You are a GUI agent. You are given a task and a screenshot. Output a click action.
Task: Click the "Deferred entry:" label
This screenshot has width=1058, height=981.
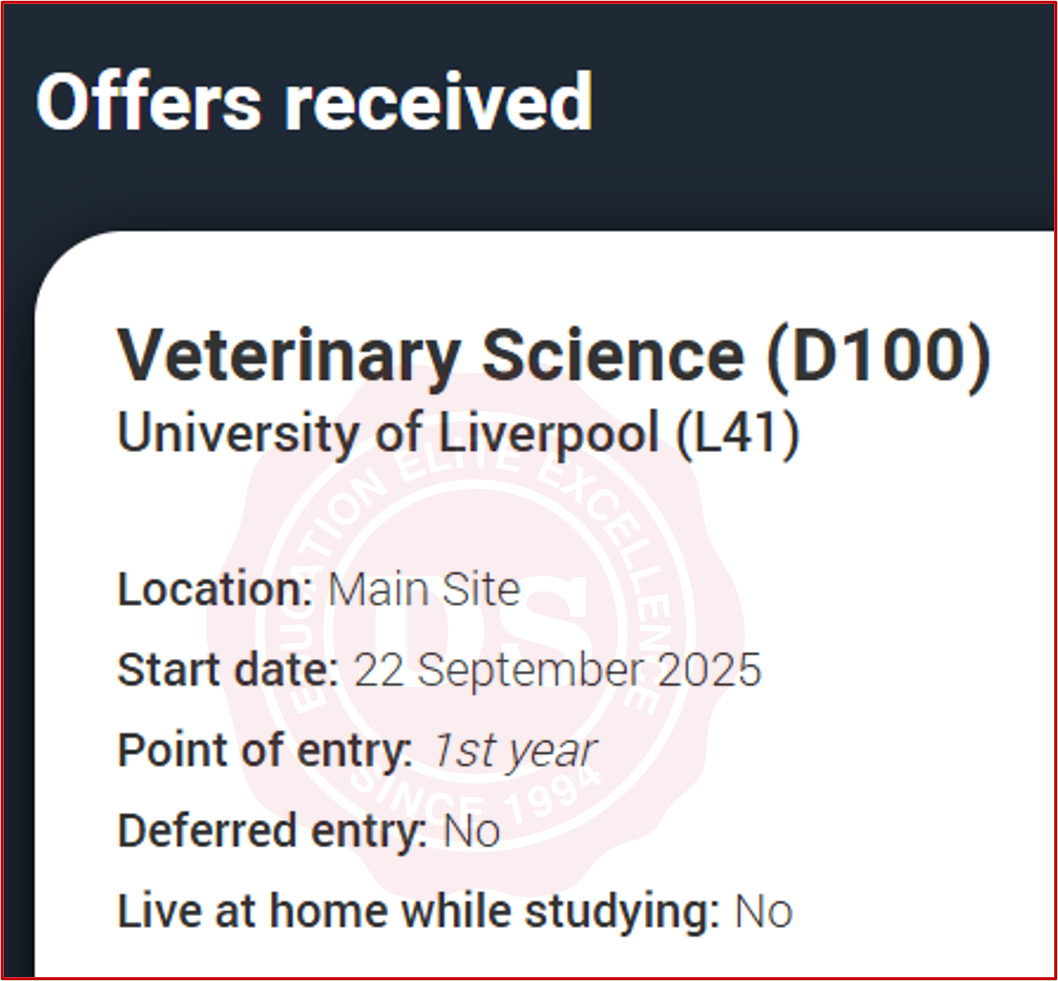[273, 831]
